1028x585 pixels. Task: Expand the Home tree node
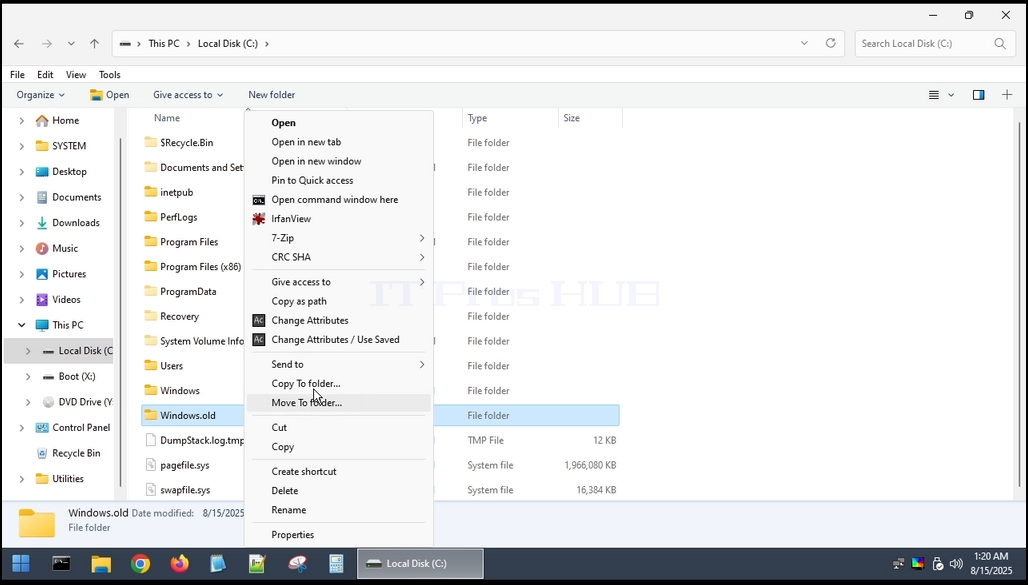tap(22, 121)
